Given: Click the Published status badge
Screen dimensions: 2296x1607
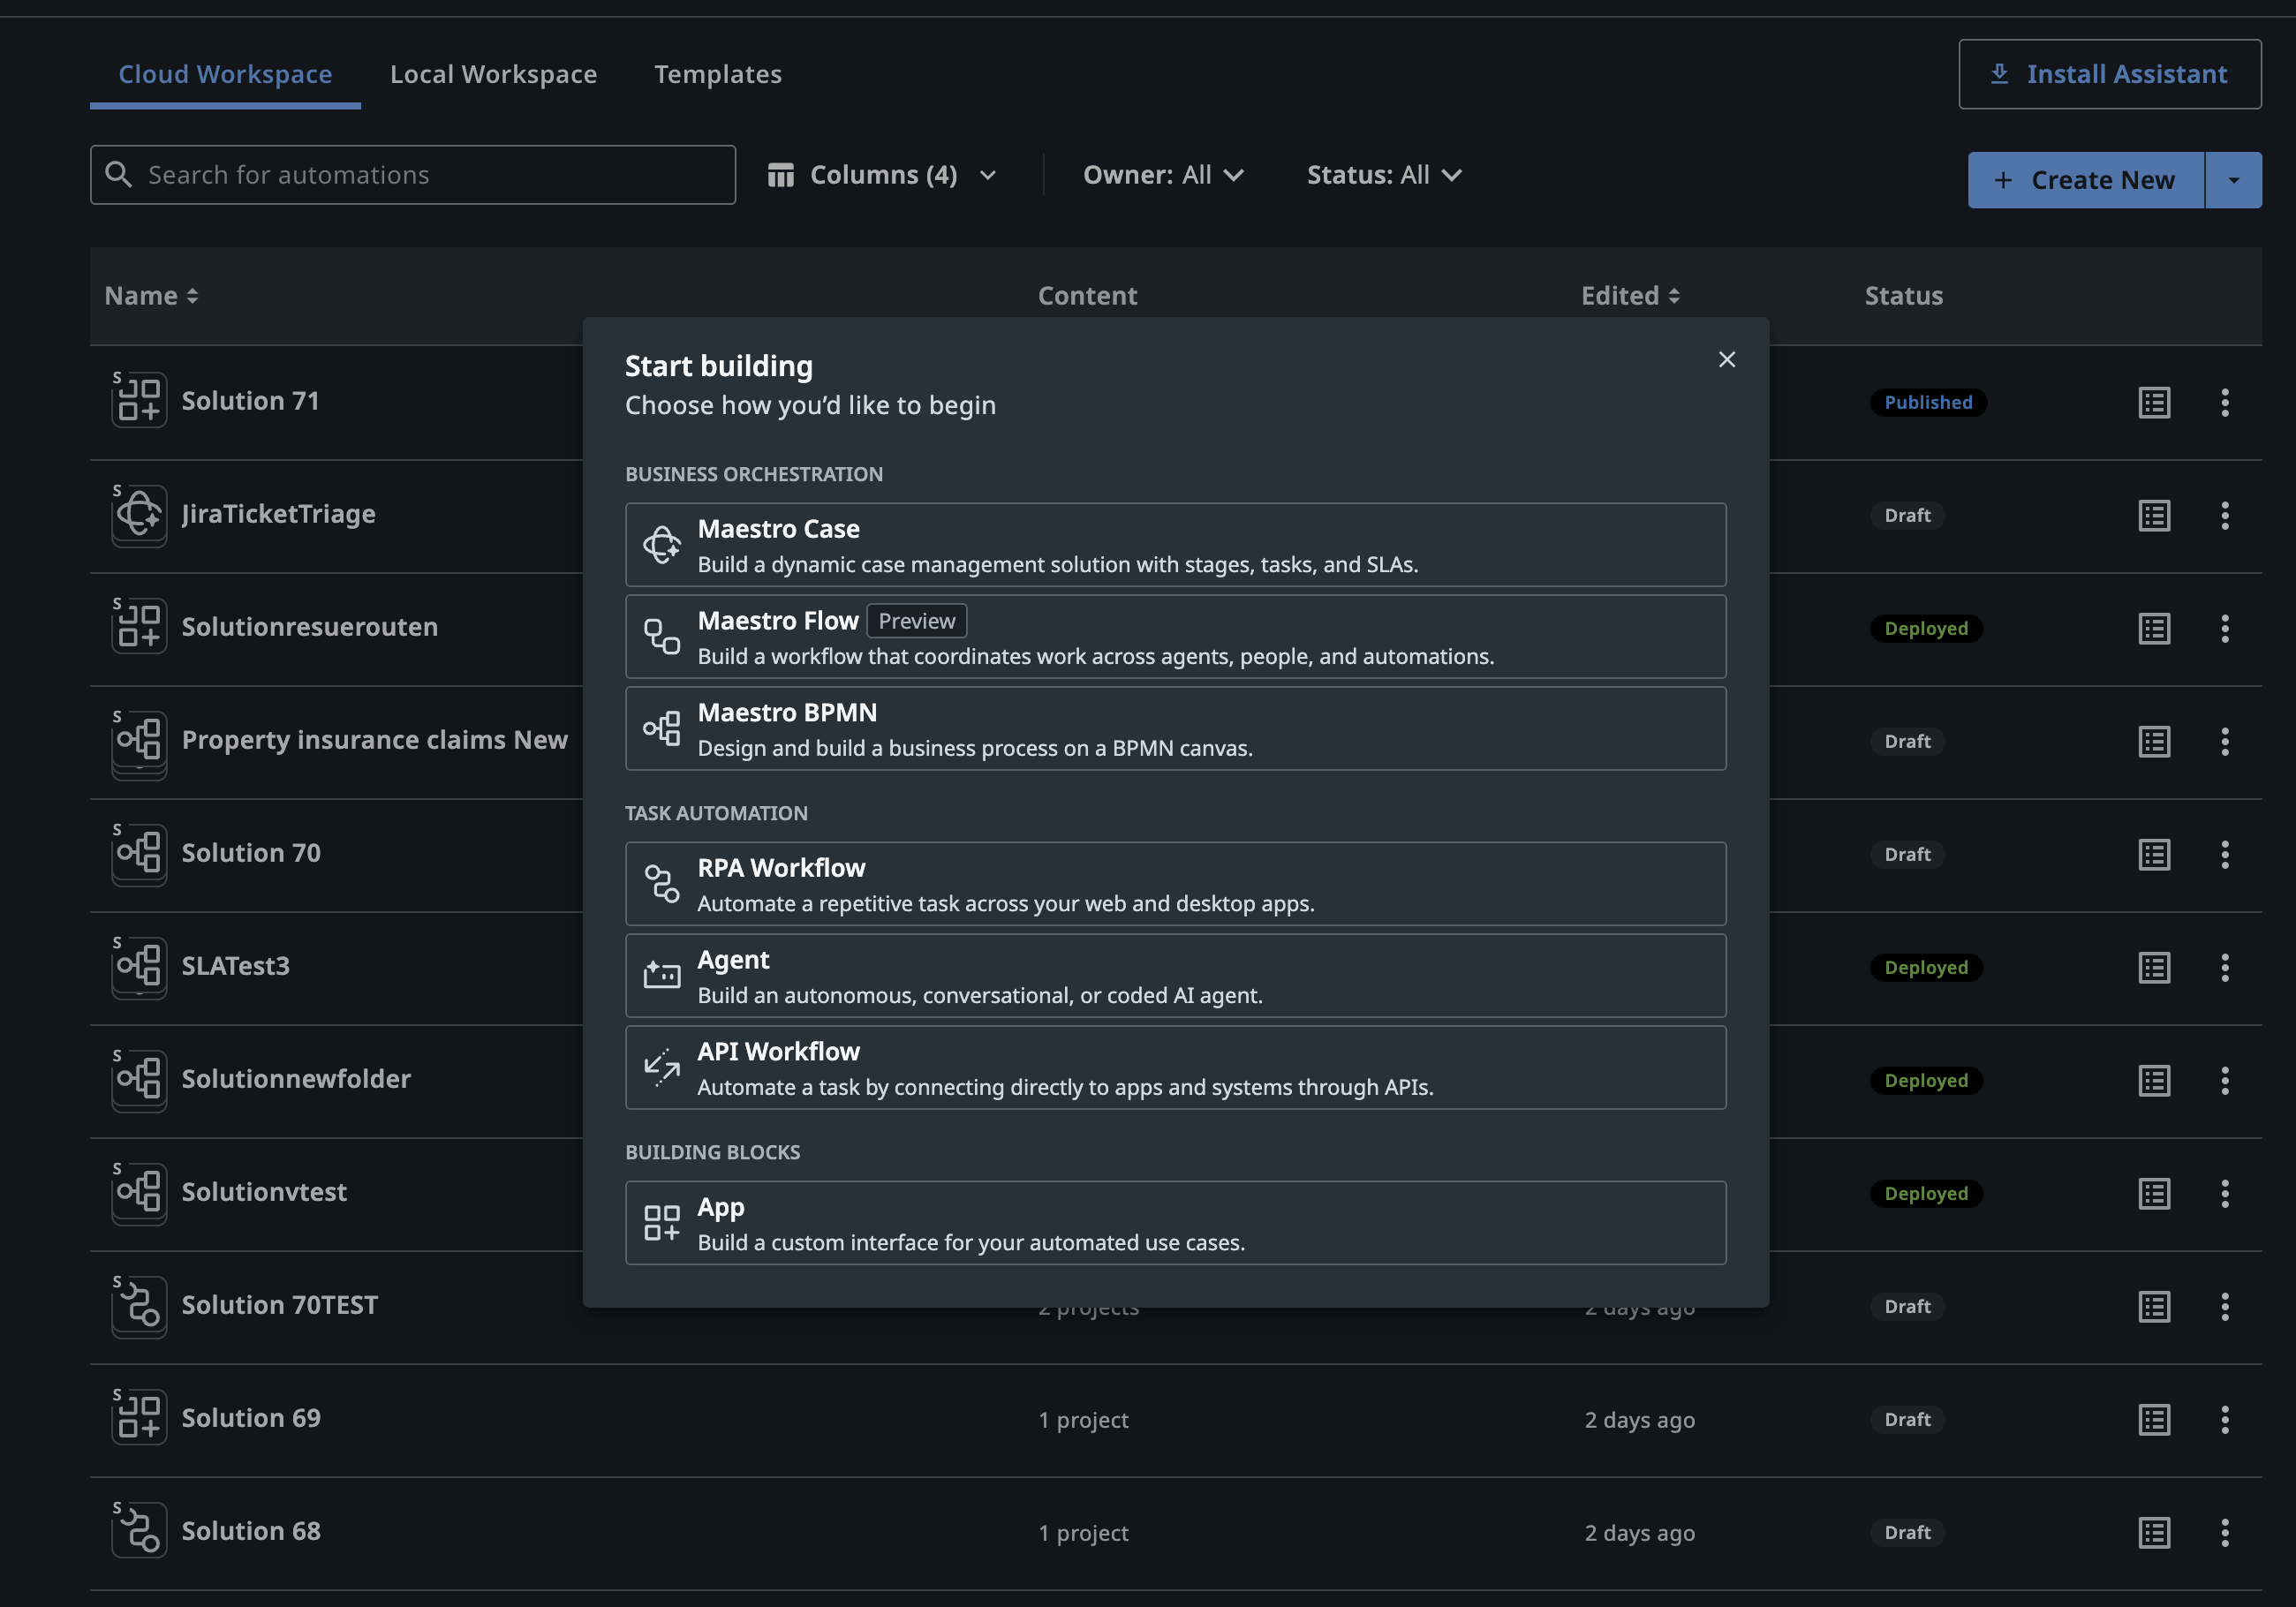Looking at the screenshot, I should (1928, 403).
